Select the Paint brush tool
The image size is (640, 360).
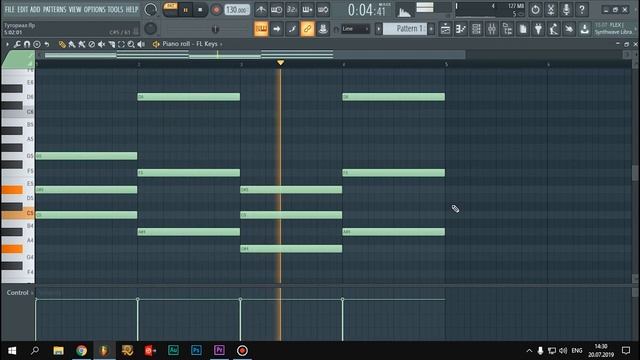(72, 44)
